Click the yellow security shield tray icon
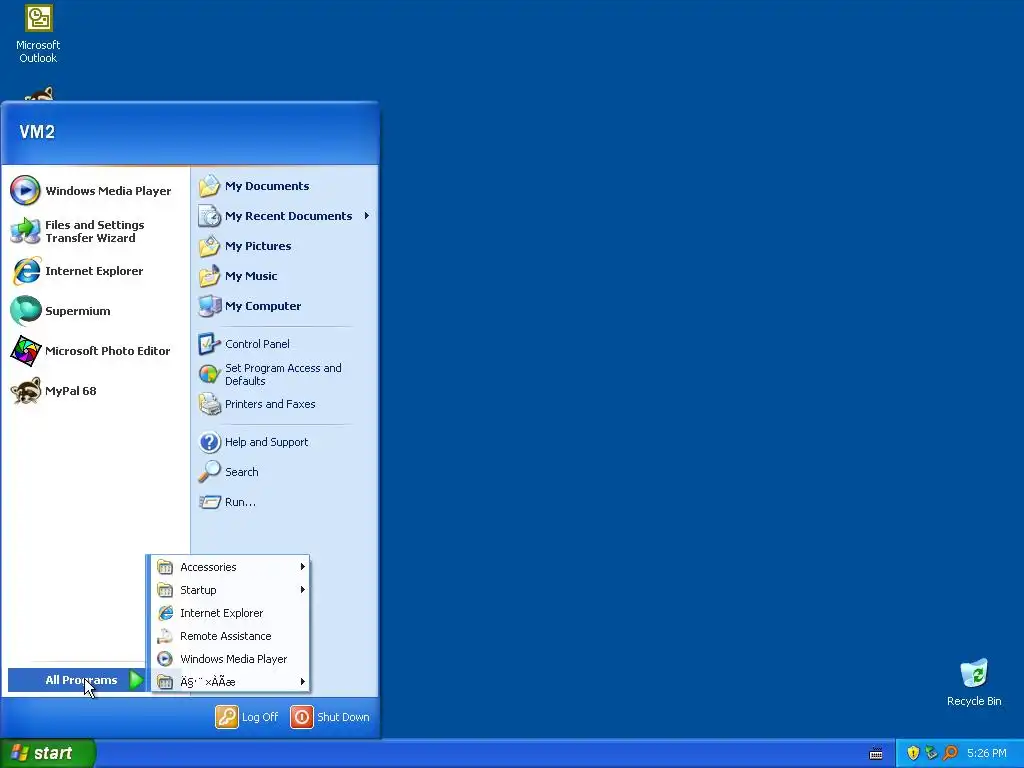The image size is (1024, 768). pos(913,753)
